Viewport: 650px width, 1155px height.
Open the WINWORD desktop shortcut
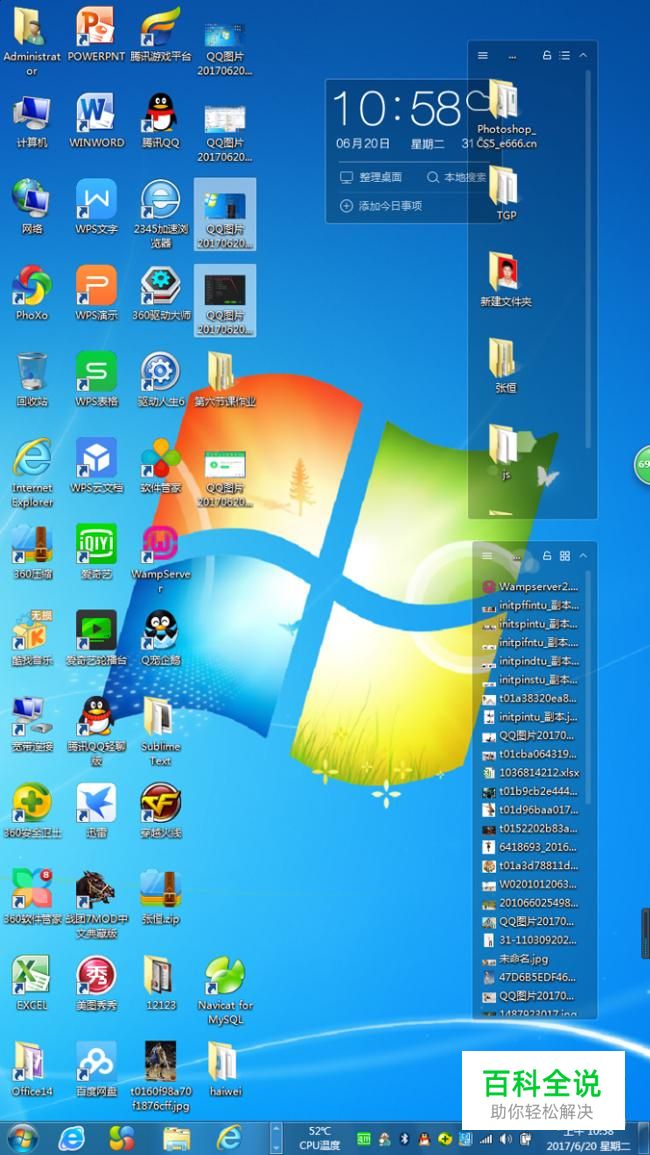(97, 121)
